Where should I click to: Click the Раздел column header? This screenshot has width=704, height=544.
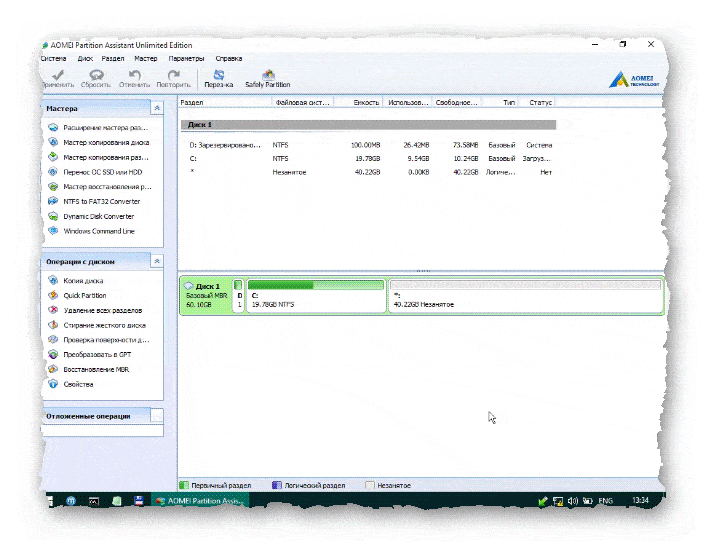click(x=224, y=102)
